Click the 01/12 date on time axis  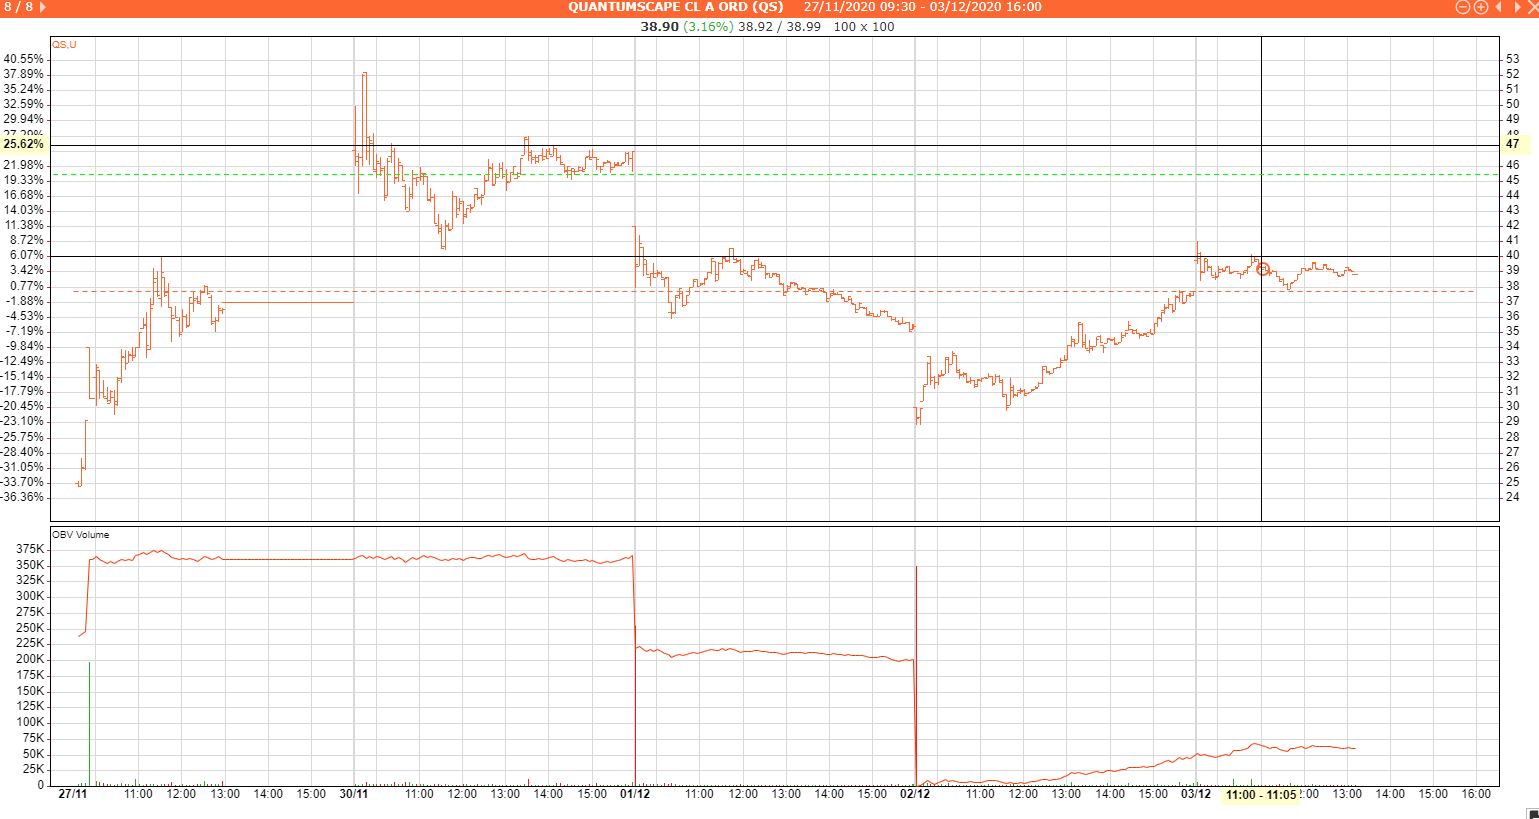coord(635,794)
